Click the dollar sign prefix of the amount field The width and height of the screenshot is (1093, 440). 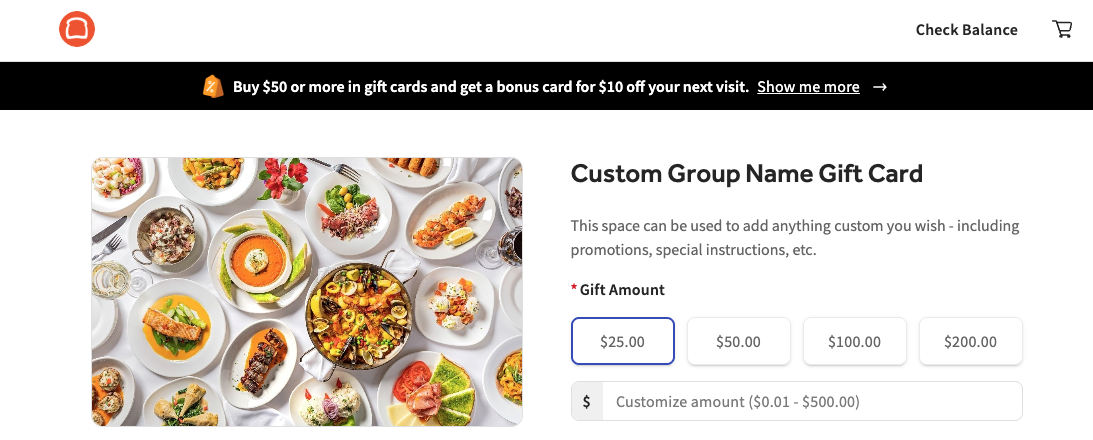[x=586, y=401]
